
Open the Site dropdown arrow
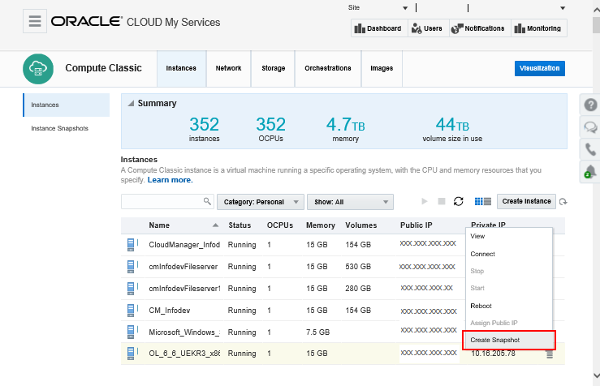pyautogui.click(x=405, y=8)
